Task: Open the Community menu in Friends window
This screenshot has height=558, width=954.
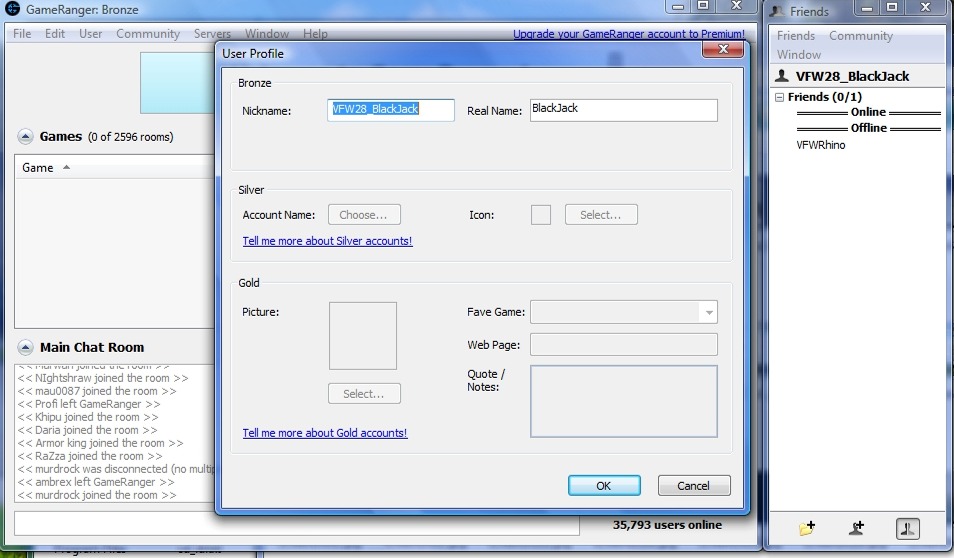Action: click(861, 36)
